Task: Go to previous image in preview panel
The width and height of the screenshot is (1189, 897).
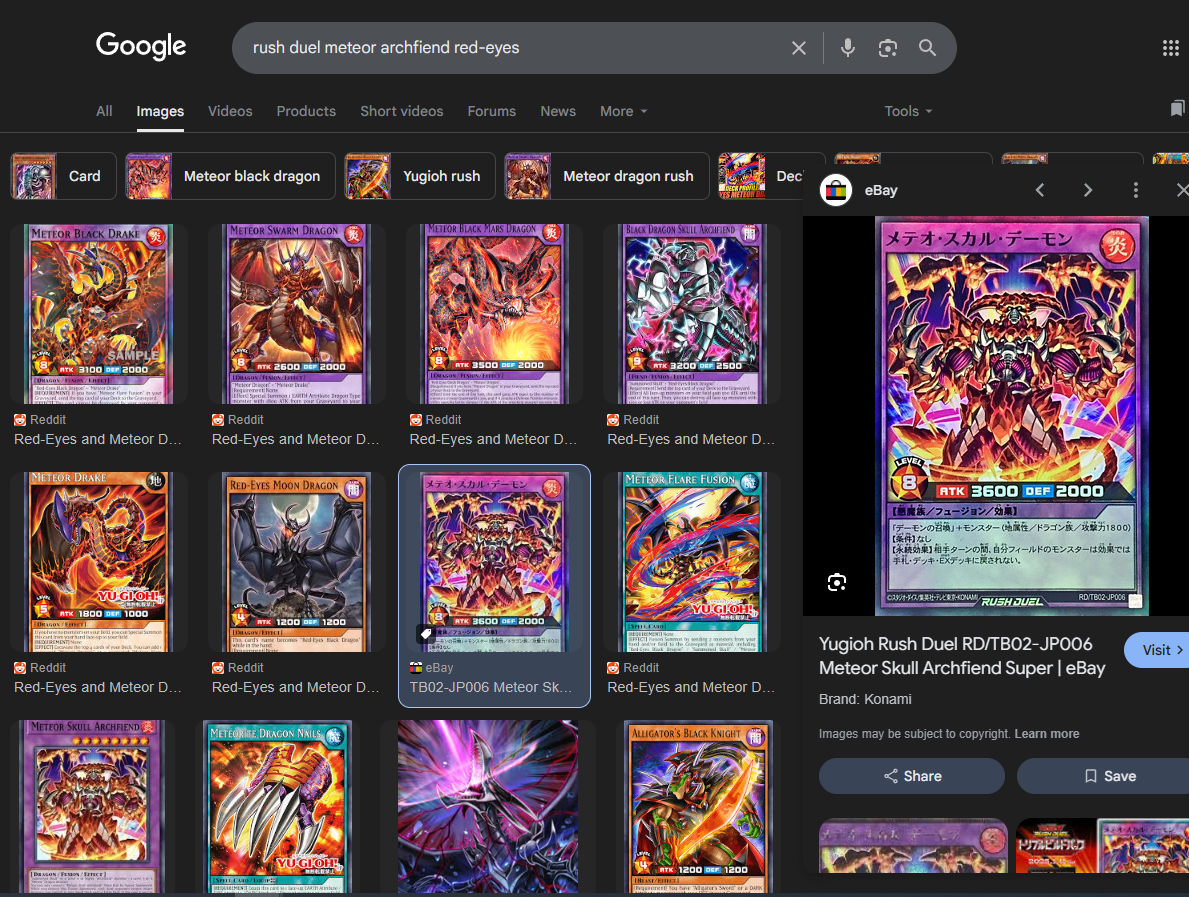Action: click(x=1040, y=190)
